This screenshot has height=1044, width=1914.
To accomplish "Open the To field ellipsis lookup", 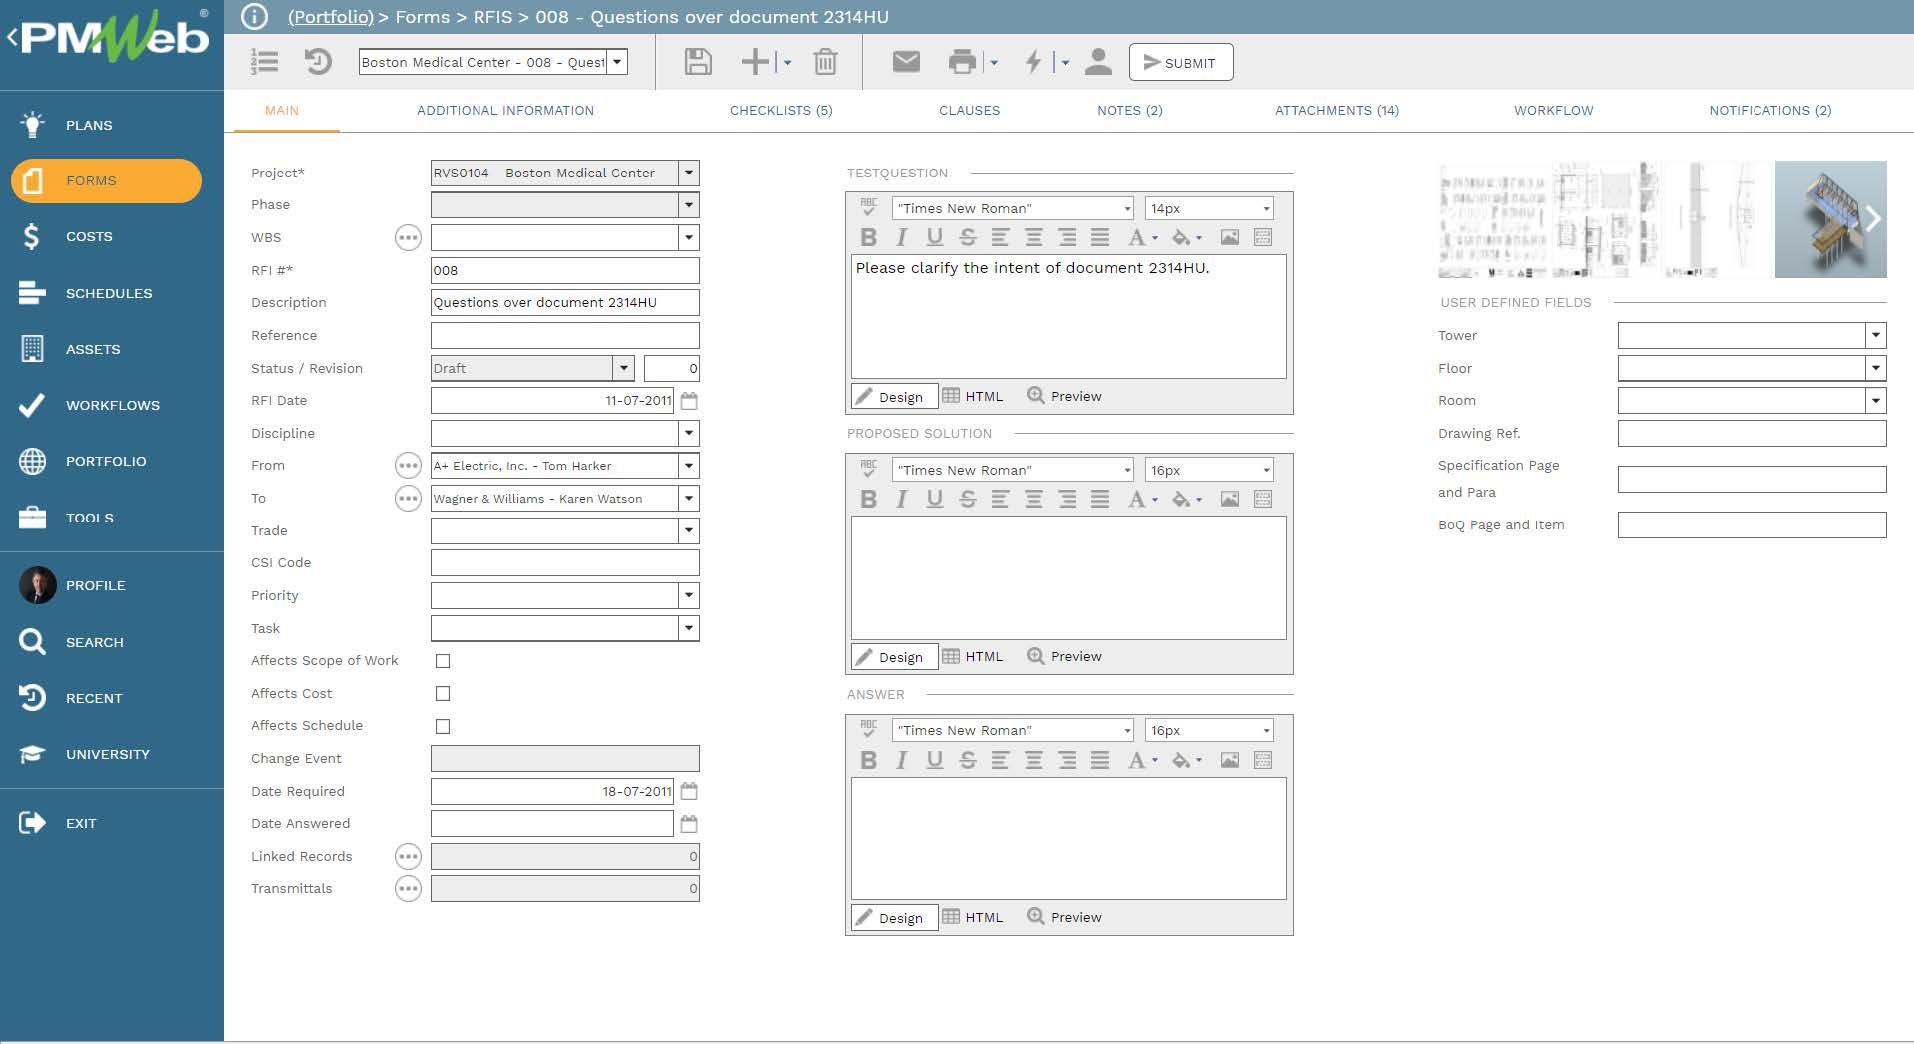I will 408,498.
